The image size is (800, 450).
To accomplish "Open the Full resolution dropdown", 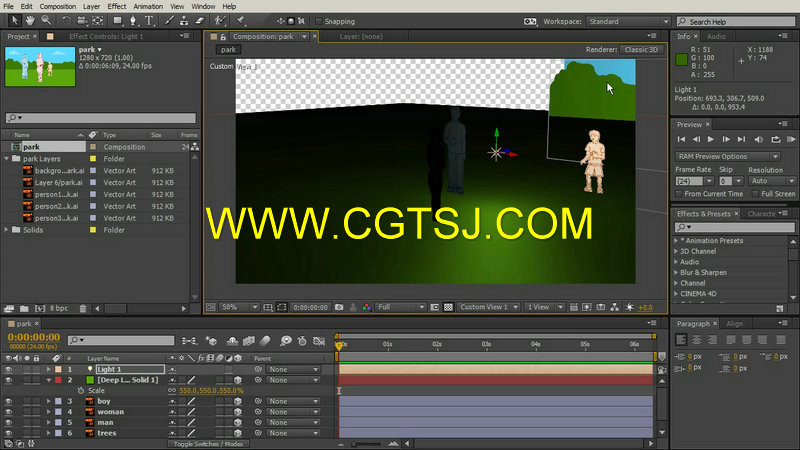I will [x=401, y=307].
